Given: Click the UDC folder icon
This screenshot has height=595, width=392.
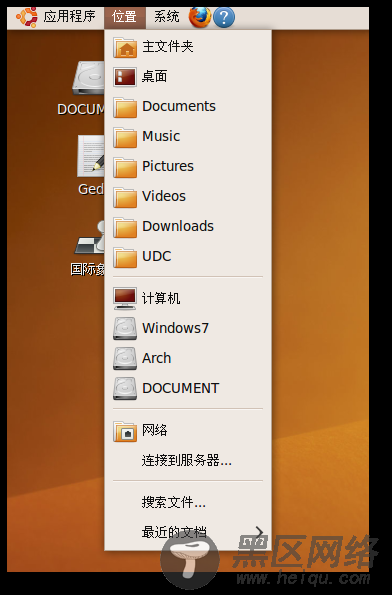Looking at the screenshot, I should tap(125, 257).
